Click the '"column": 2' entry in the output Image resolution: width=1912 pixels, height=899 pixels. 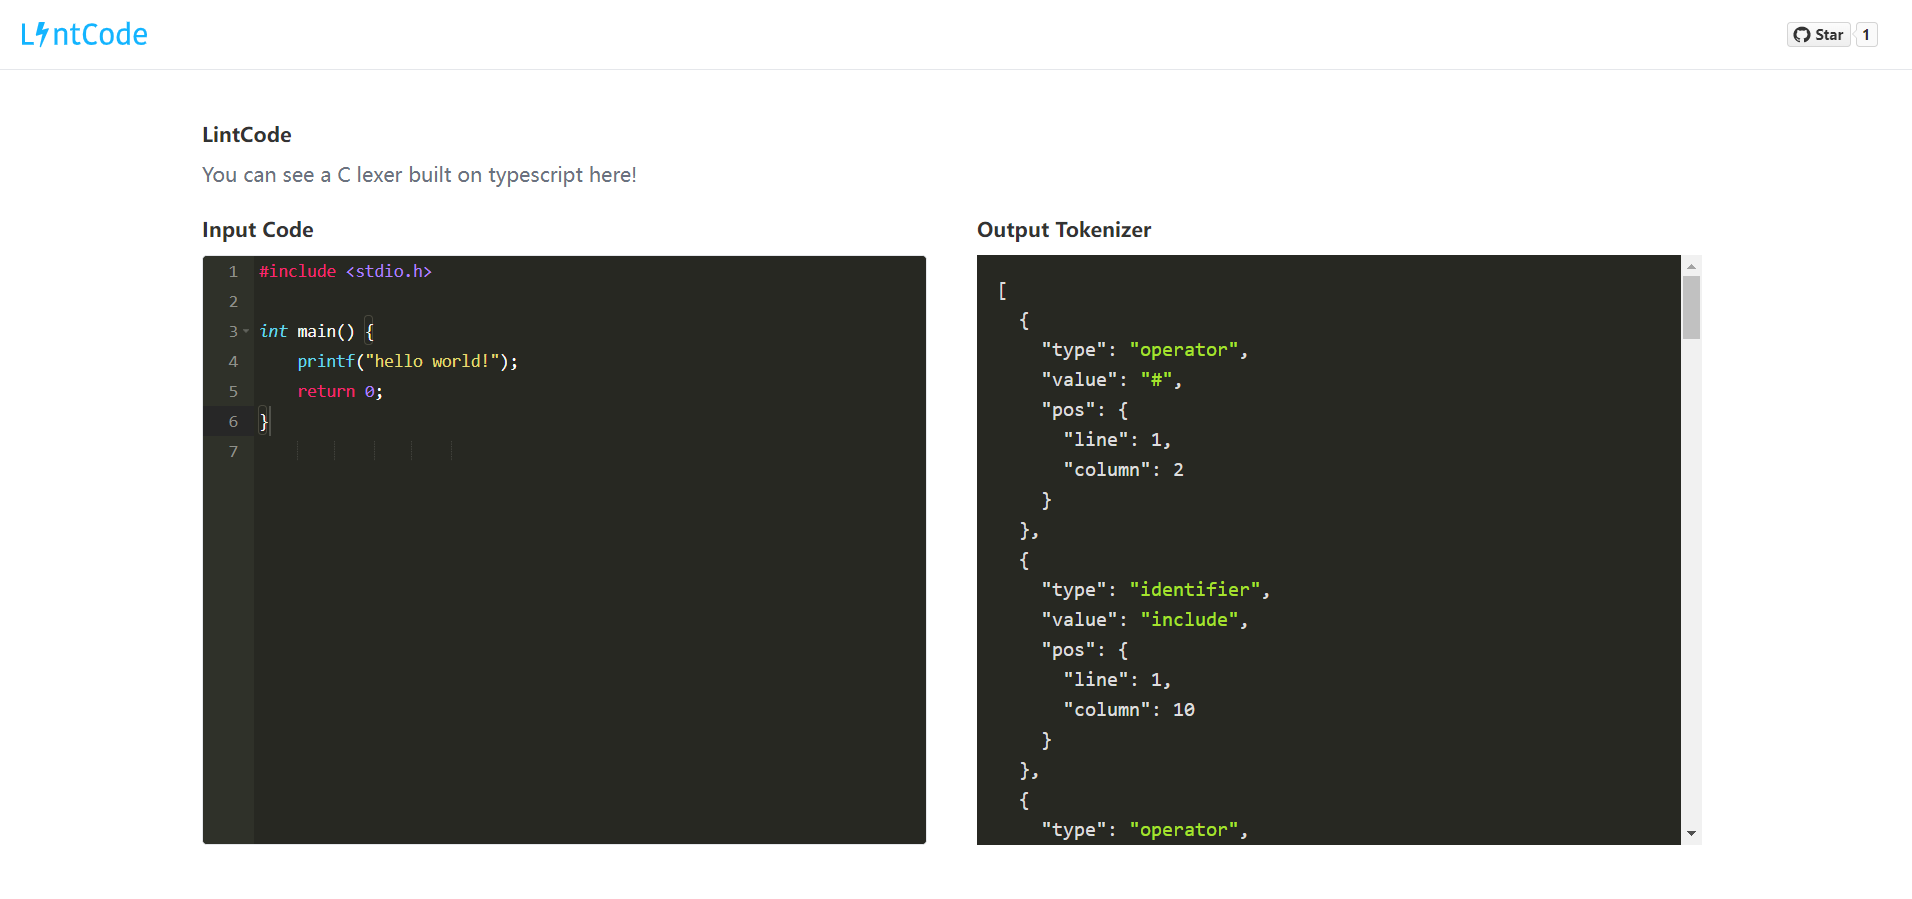[1123, 470]
